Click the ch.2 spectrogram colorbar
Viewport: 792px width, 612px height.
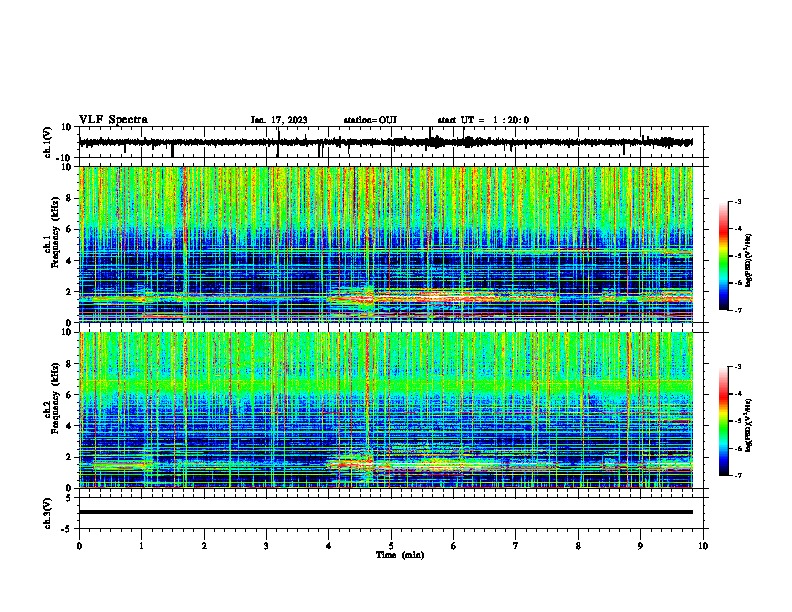[x=724, y=421]
